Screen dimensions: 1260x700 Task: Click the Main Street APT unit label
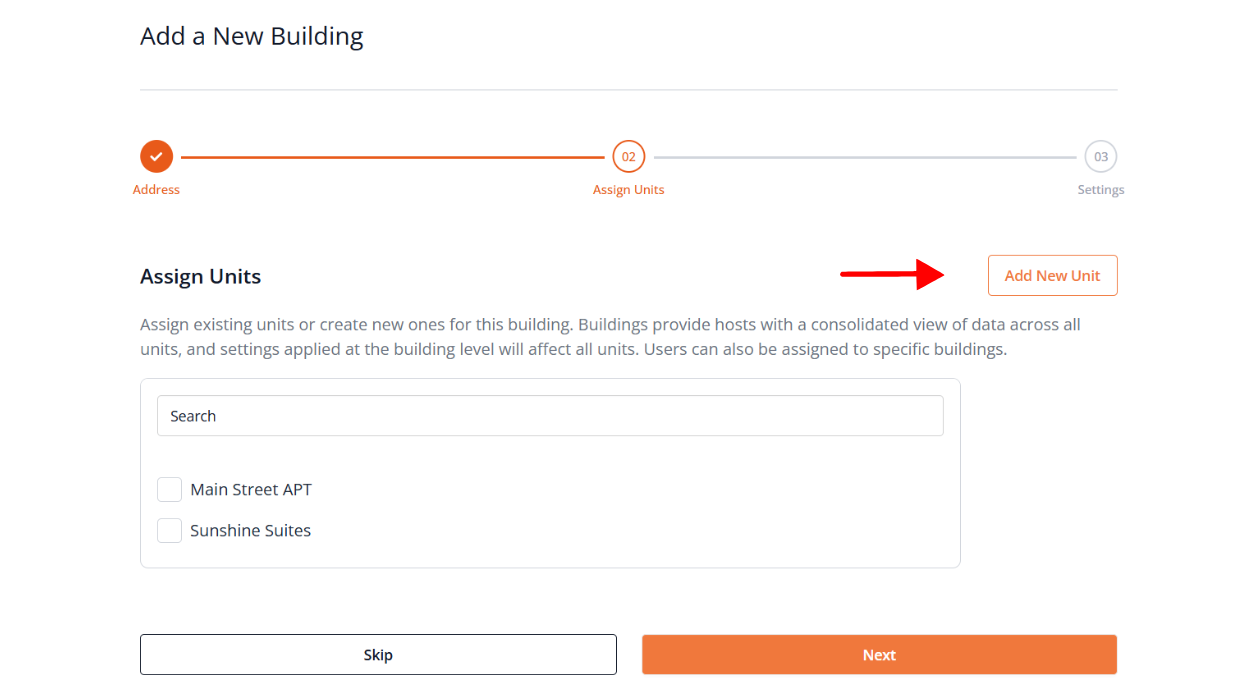pyautogui.click(x=251, y=490)
